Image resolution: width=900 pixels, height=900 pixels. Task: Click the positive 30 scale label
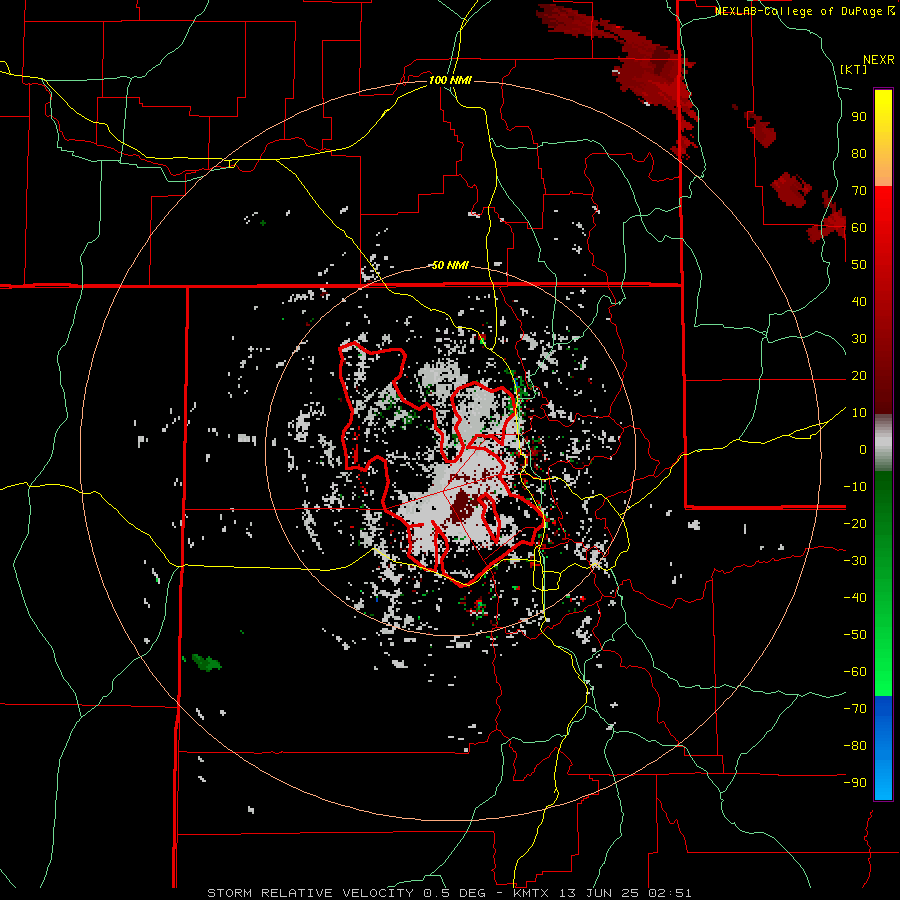859,339
